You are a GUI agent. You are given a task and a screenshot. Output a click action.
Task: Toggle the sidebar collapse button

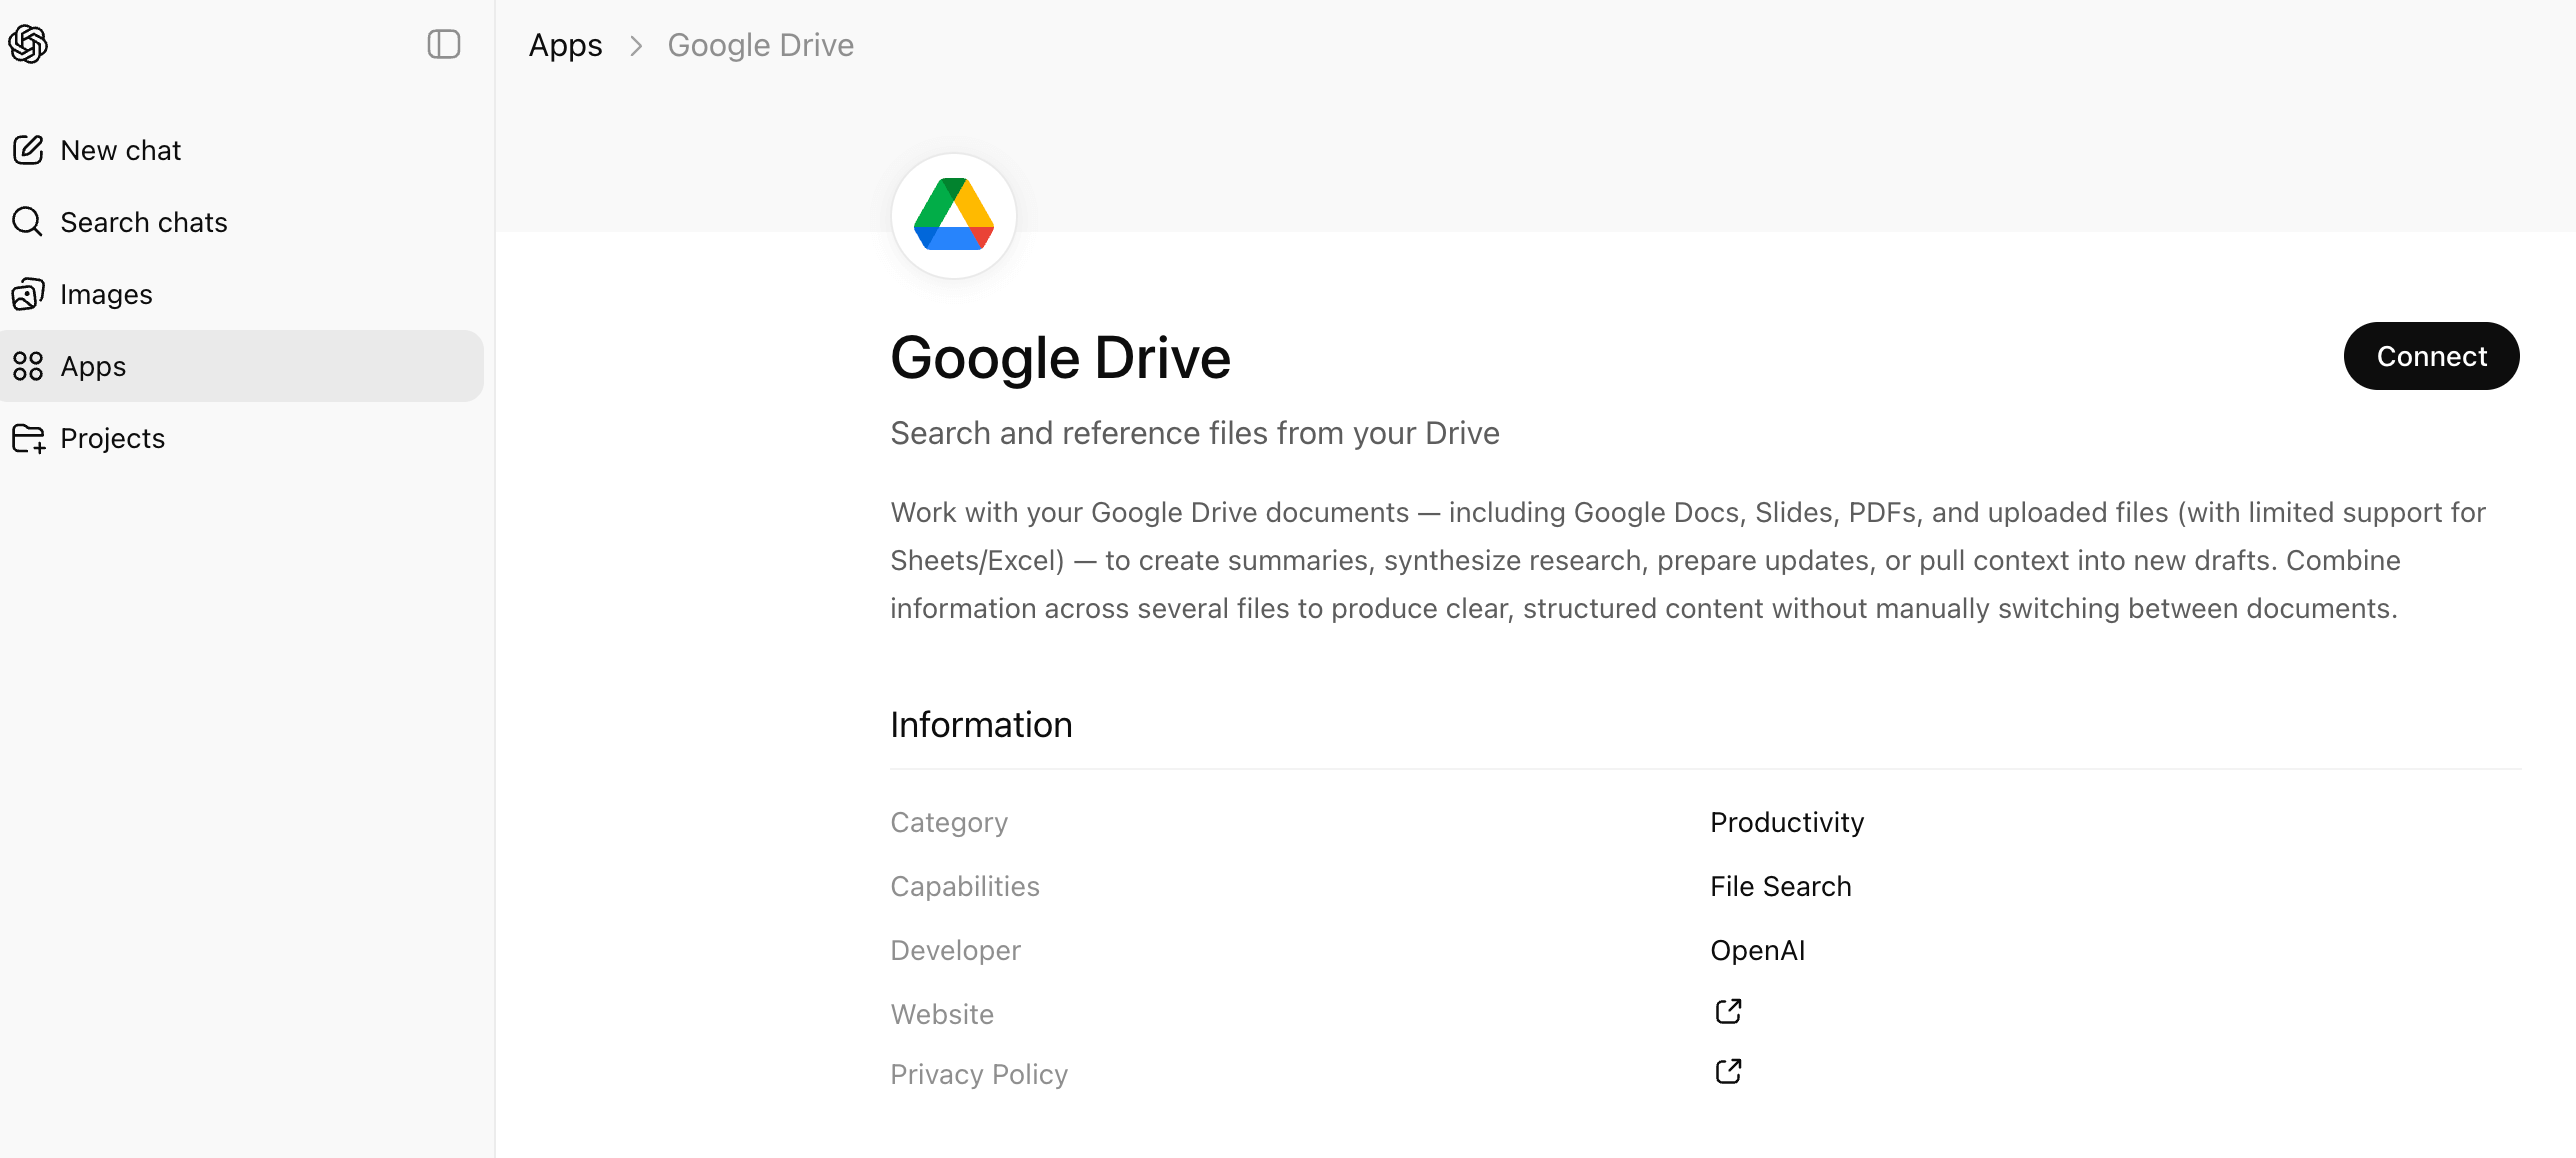click(x=443, y=44)
